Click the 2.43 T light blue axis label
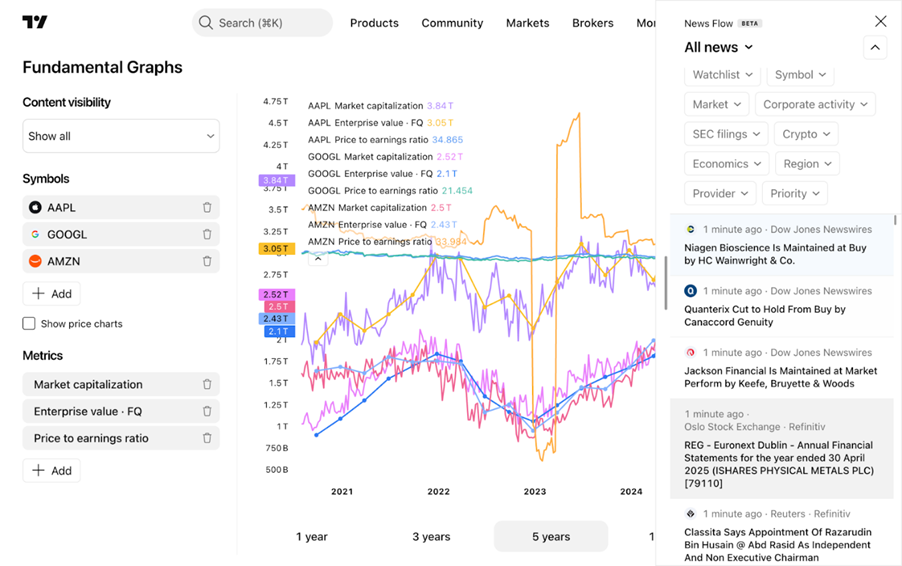The width and height of the screenshot is (902, 566). [x=276, y=319]
